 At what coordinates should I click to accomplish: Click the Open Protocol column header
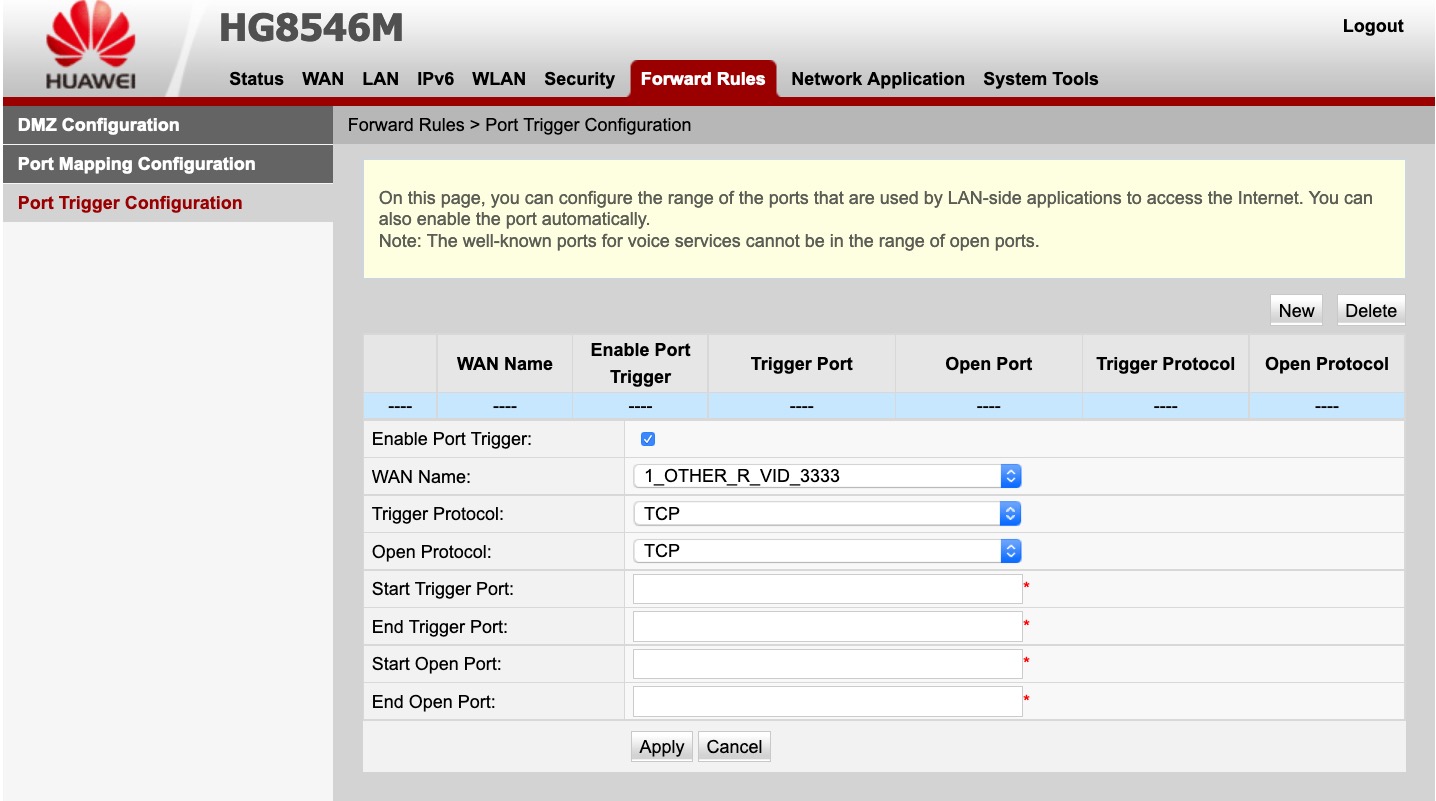click(1327, 364)
